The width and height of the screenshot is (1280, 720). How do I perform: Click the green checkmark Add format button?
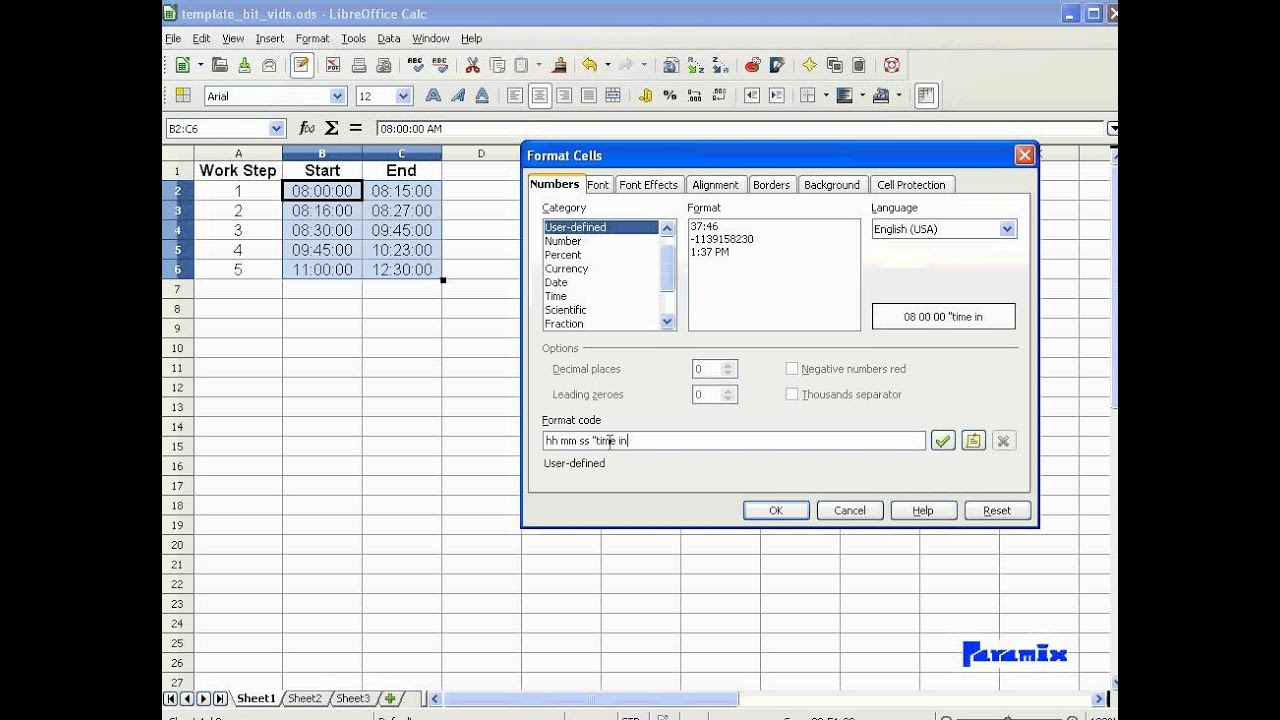(943, 441)
